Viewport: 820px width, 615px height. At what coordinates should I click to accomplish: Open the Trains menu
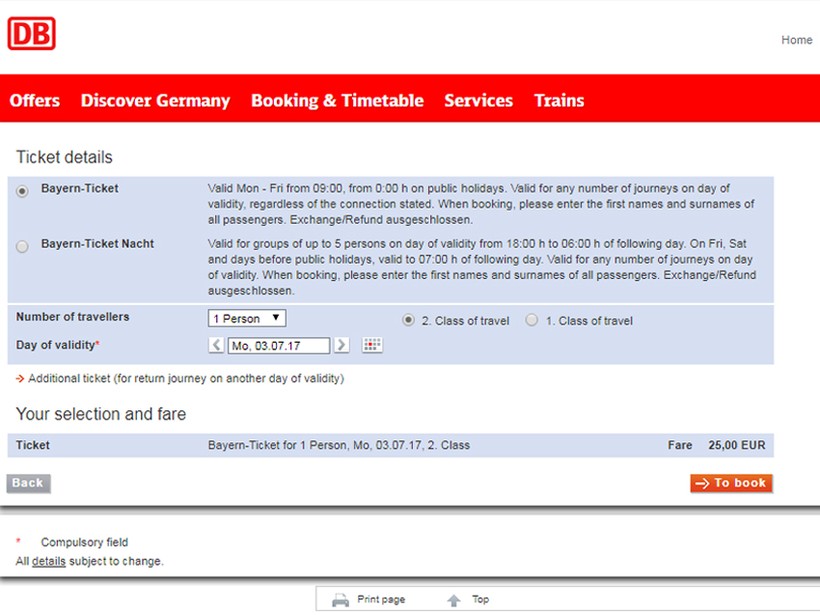coord(559,101)
